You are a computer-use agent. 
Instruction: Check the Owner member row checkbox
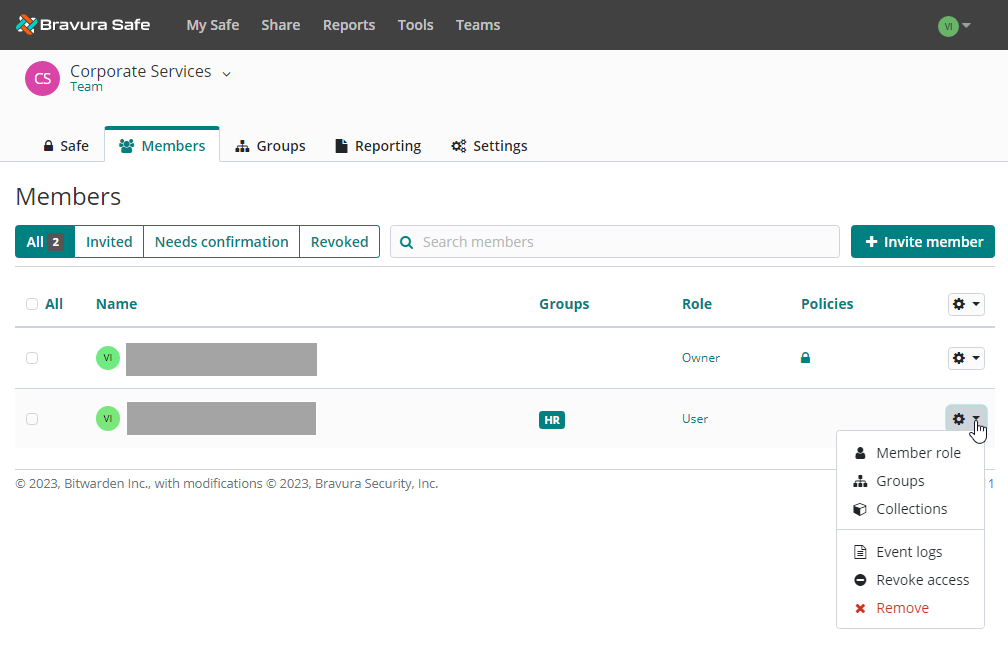(x=32, y=358)
